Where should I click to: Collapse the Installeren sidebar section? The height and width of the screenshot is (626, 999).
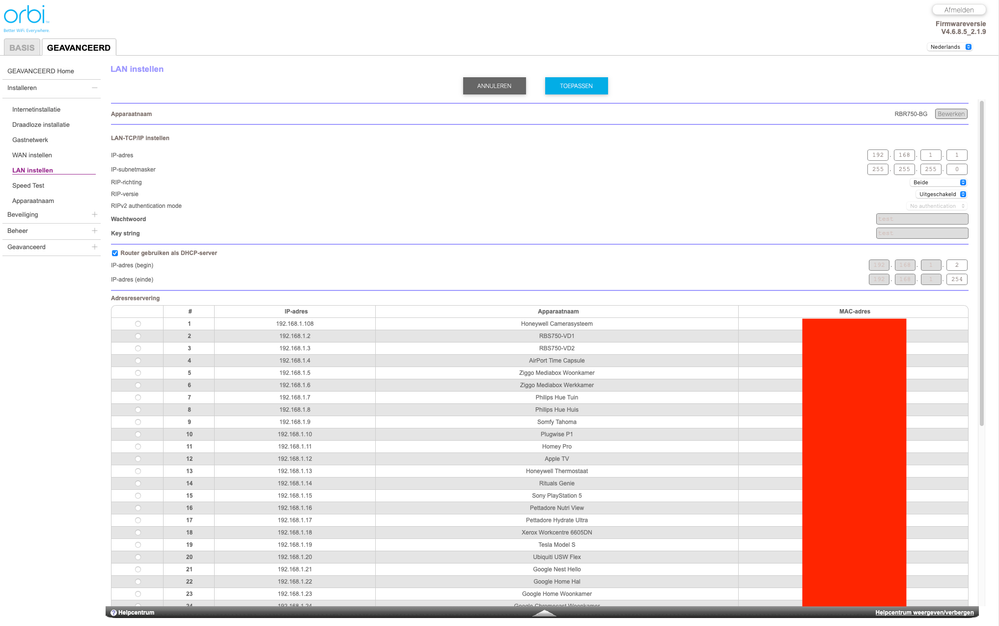pyautogui.click(x=94, y=88)
